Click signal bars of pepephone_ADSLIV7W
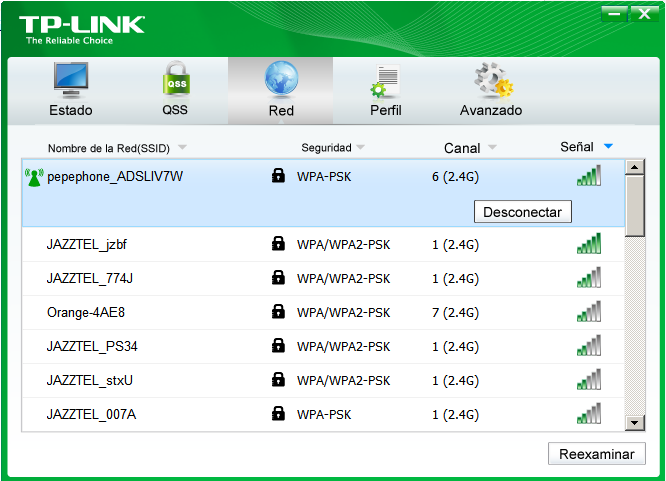 [x=589, y=175]
